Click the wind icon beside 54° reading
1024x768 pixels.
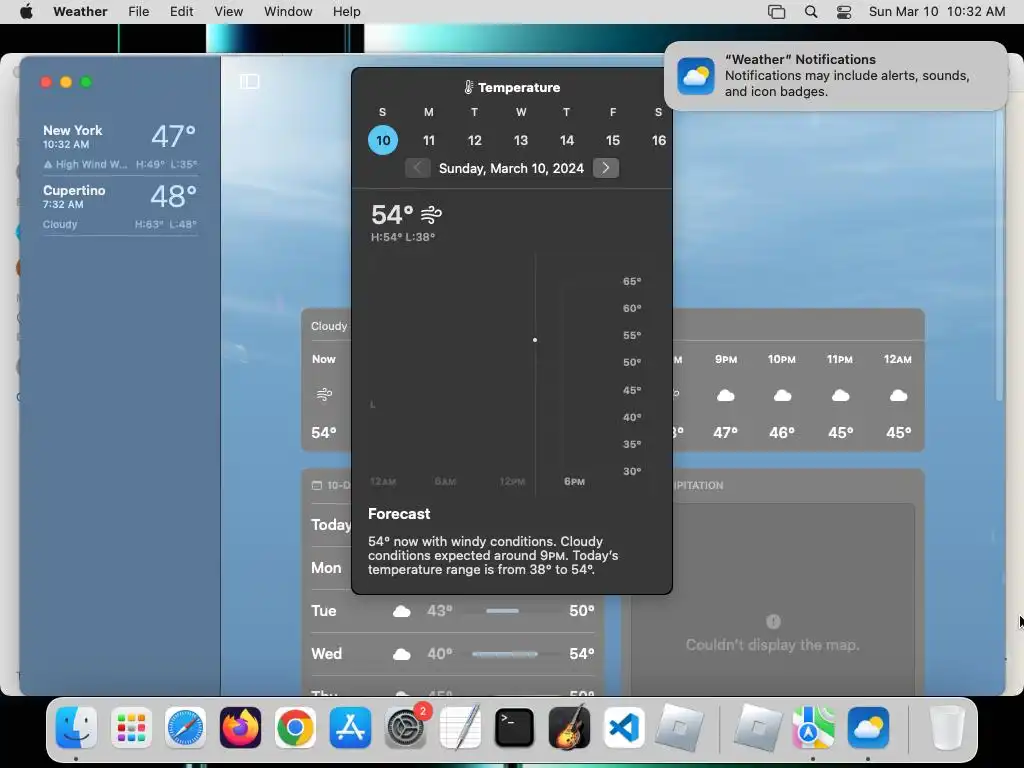[432, 214]
